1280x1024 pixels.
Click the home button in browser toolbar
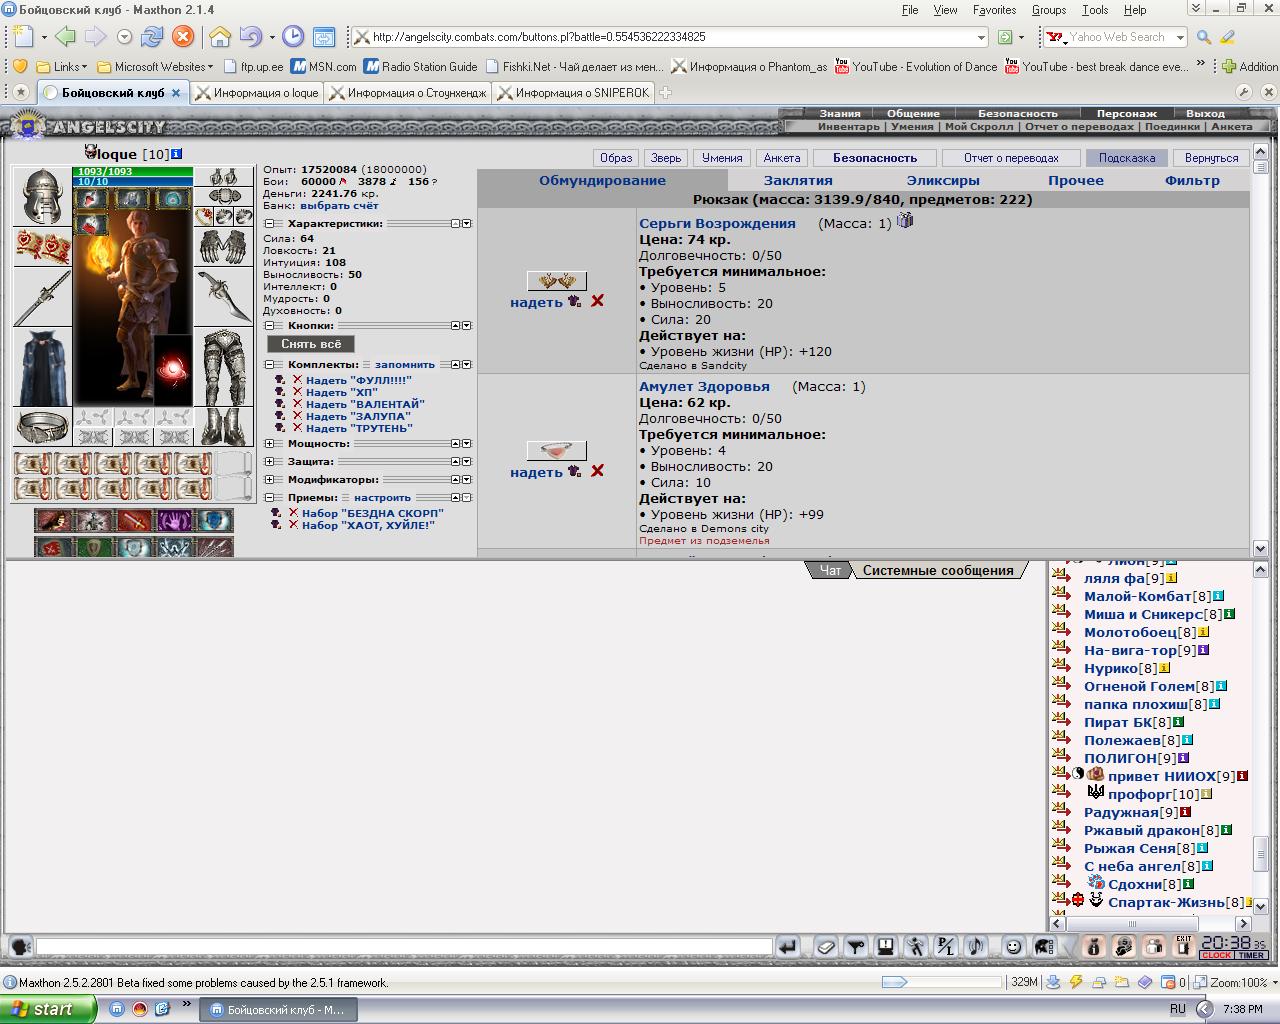(220, 37)
